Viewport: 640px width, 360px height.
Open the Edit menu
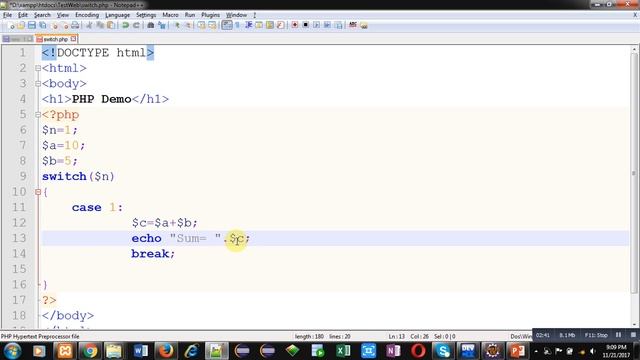[x=23, y=15]
